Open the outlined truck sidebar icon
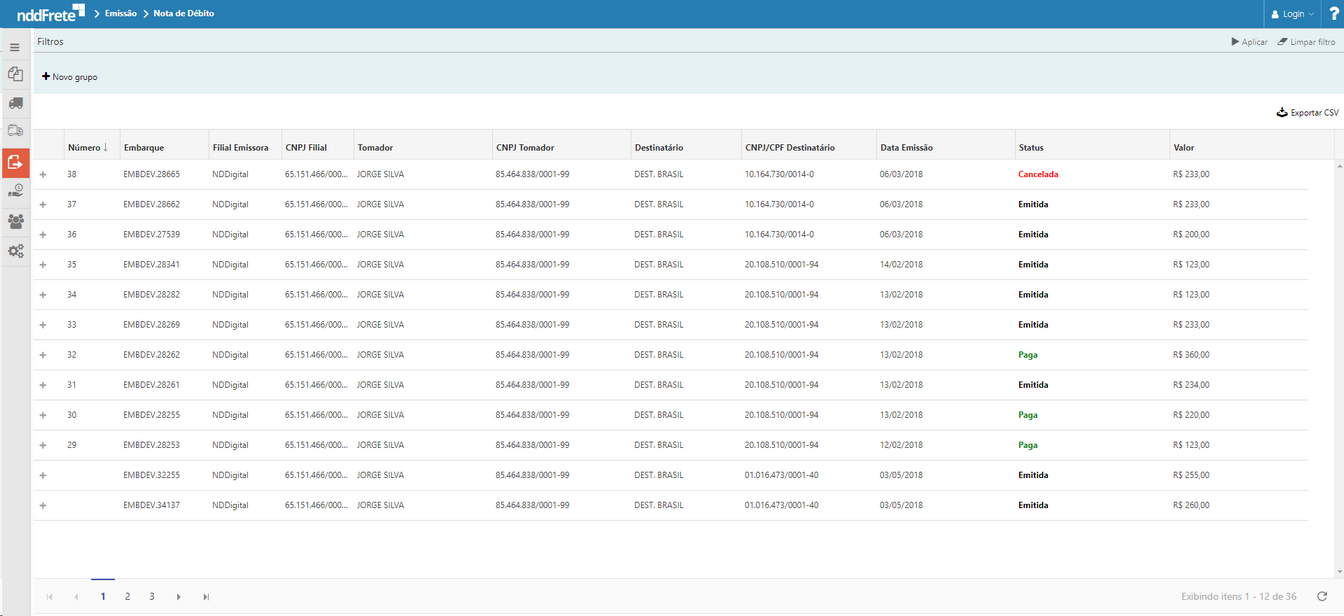1344x616 pixels. pyautogui.click(x=15, y=131)
